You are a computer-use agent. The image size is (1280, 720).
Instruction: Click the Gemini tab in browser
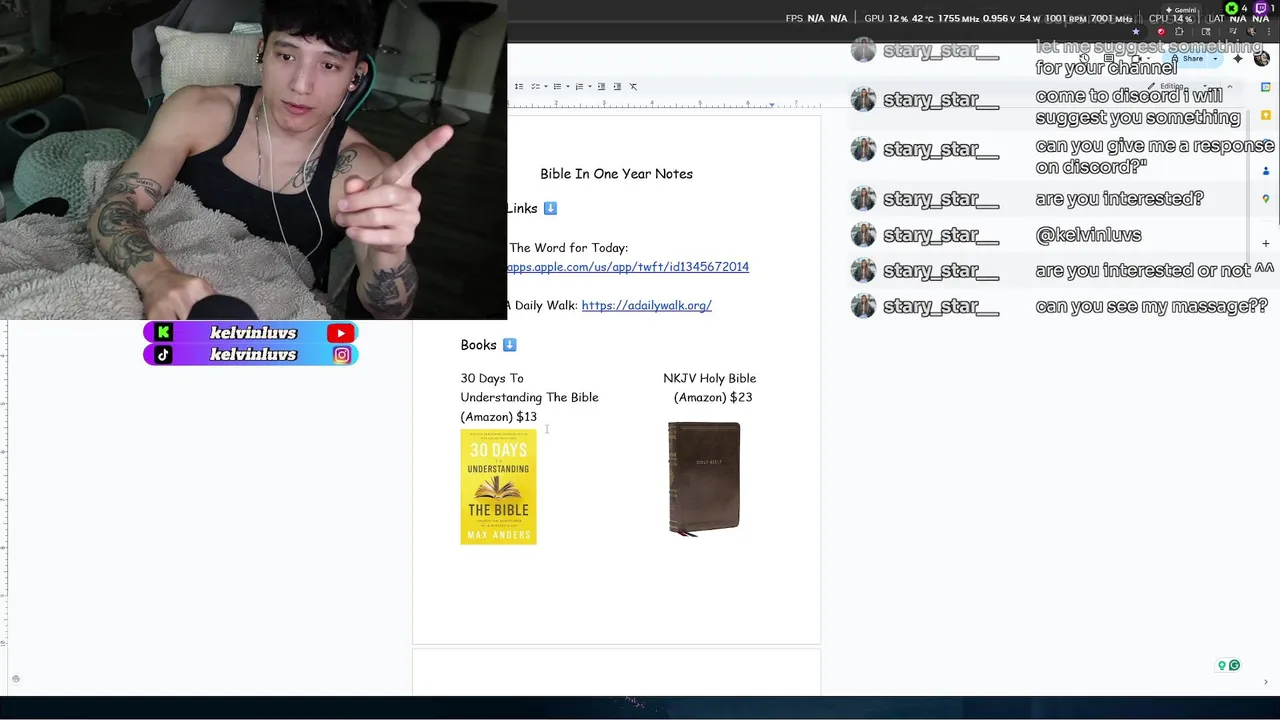[1181, 10]
